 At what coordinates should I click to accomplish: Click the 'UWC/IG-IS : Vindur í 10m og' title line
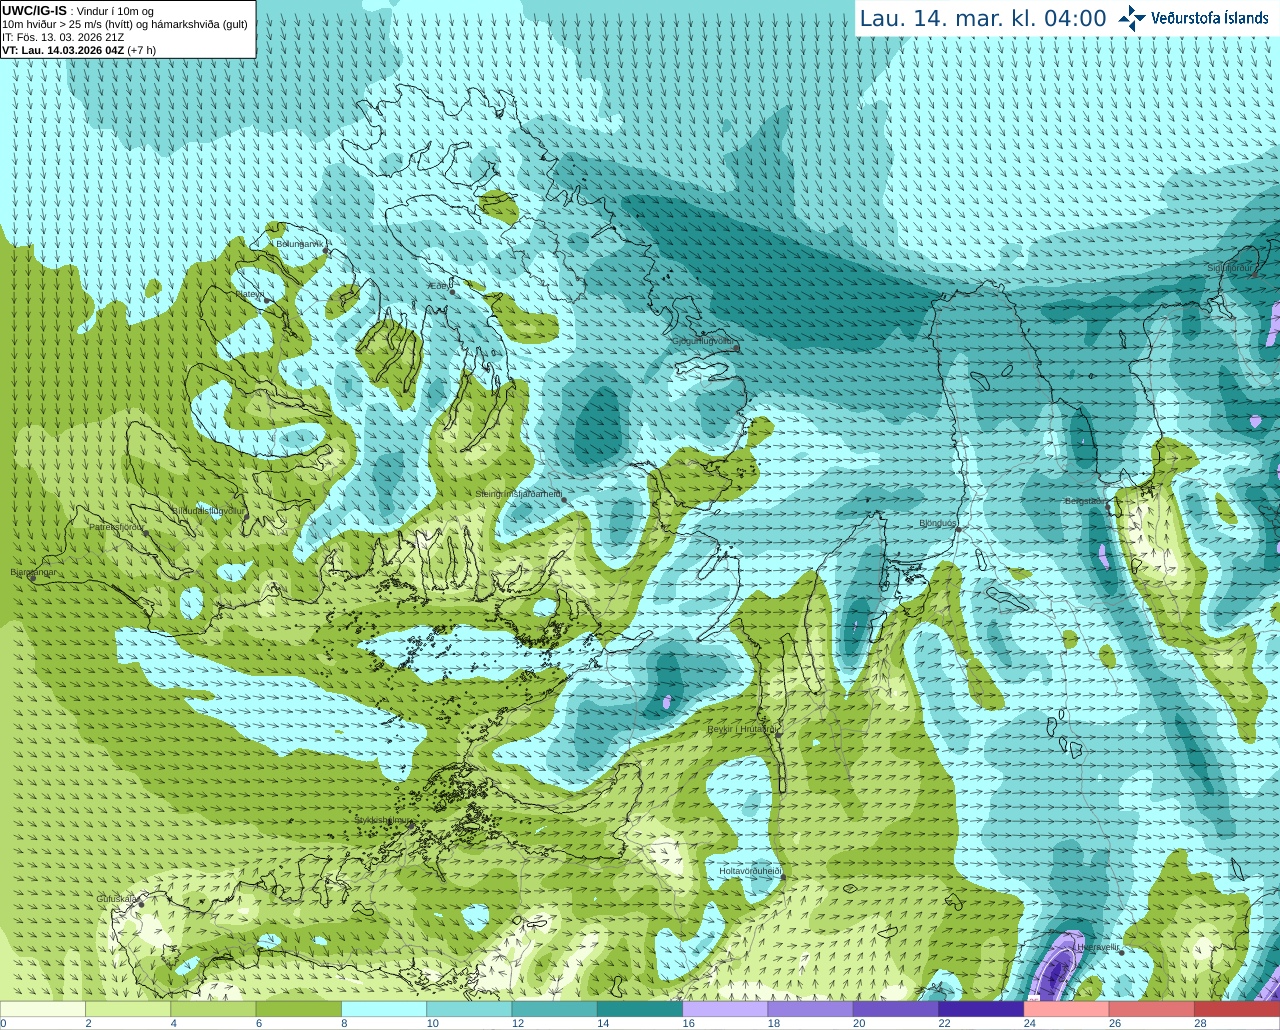78,11
